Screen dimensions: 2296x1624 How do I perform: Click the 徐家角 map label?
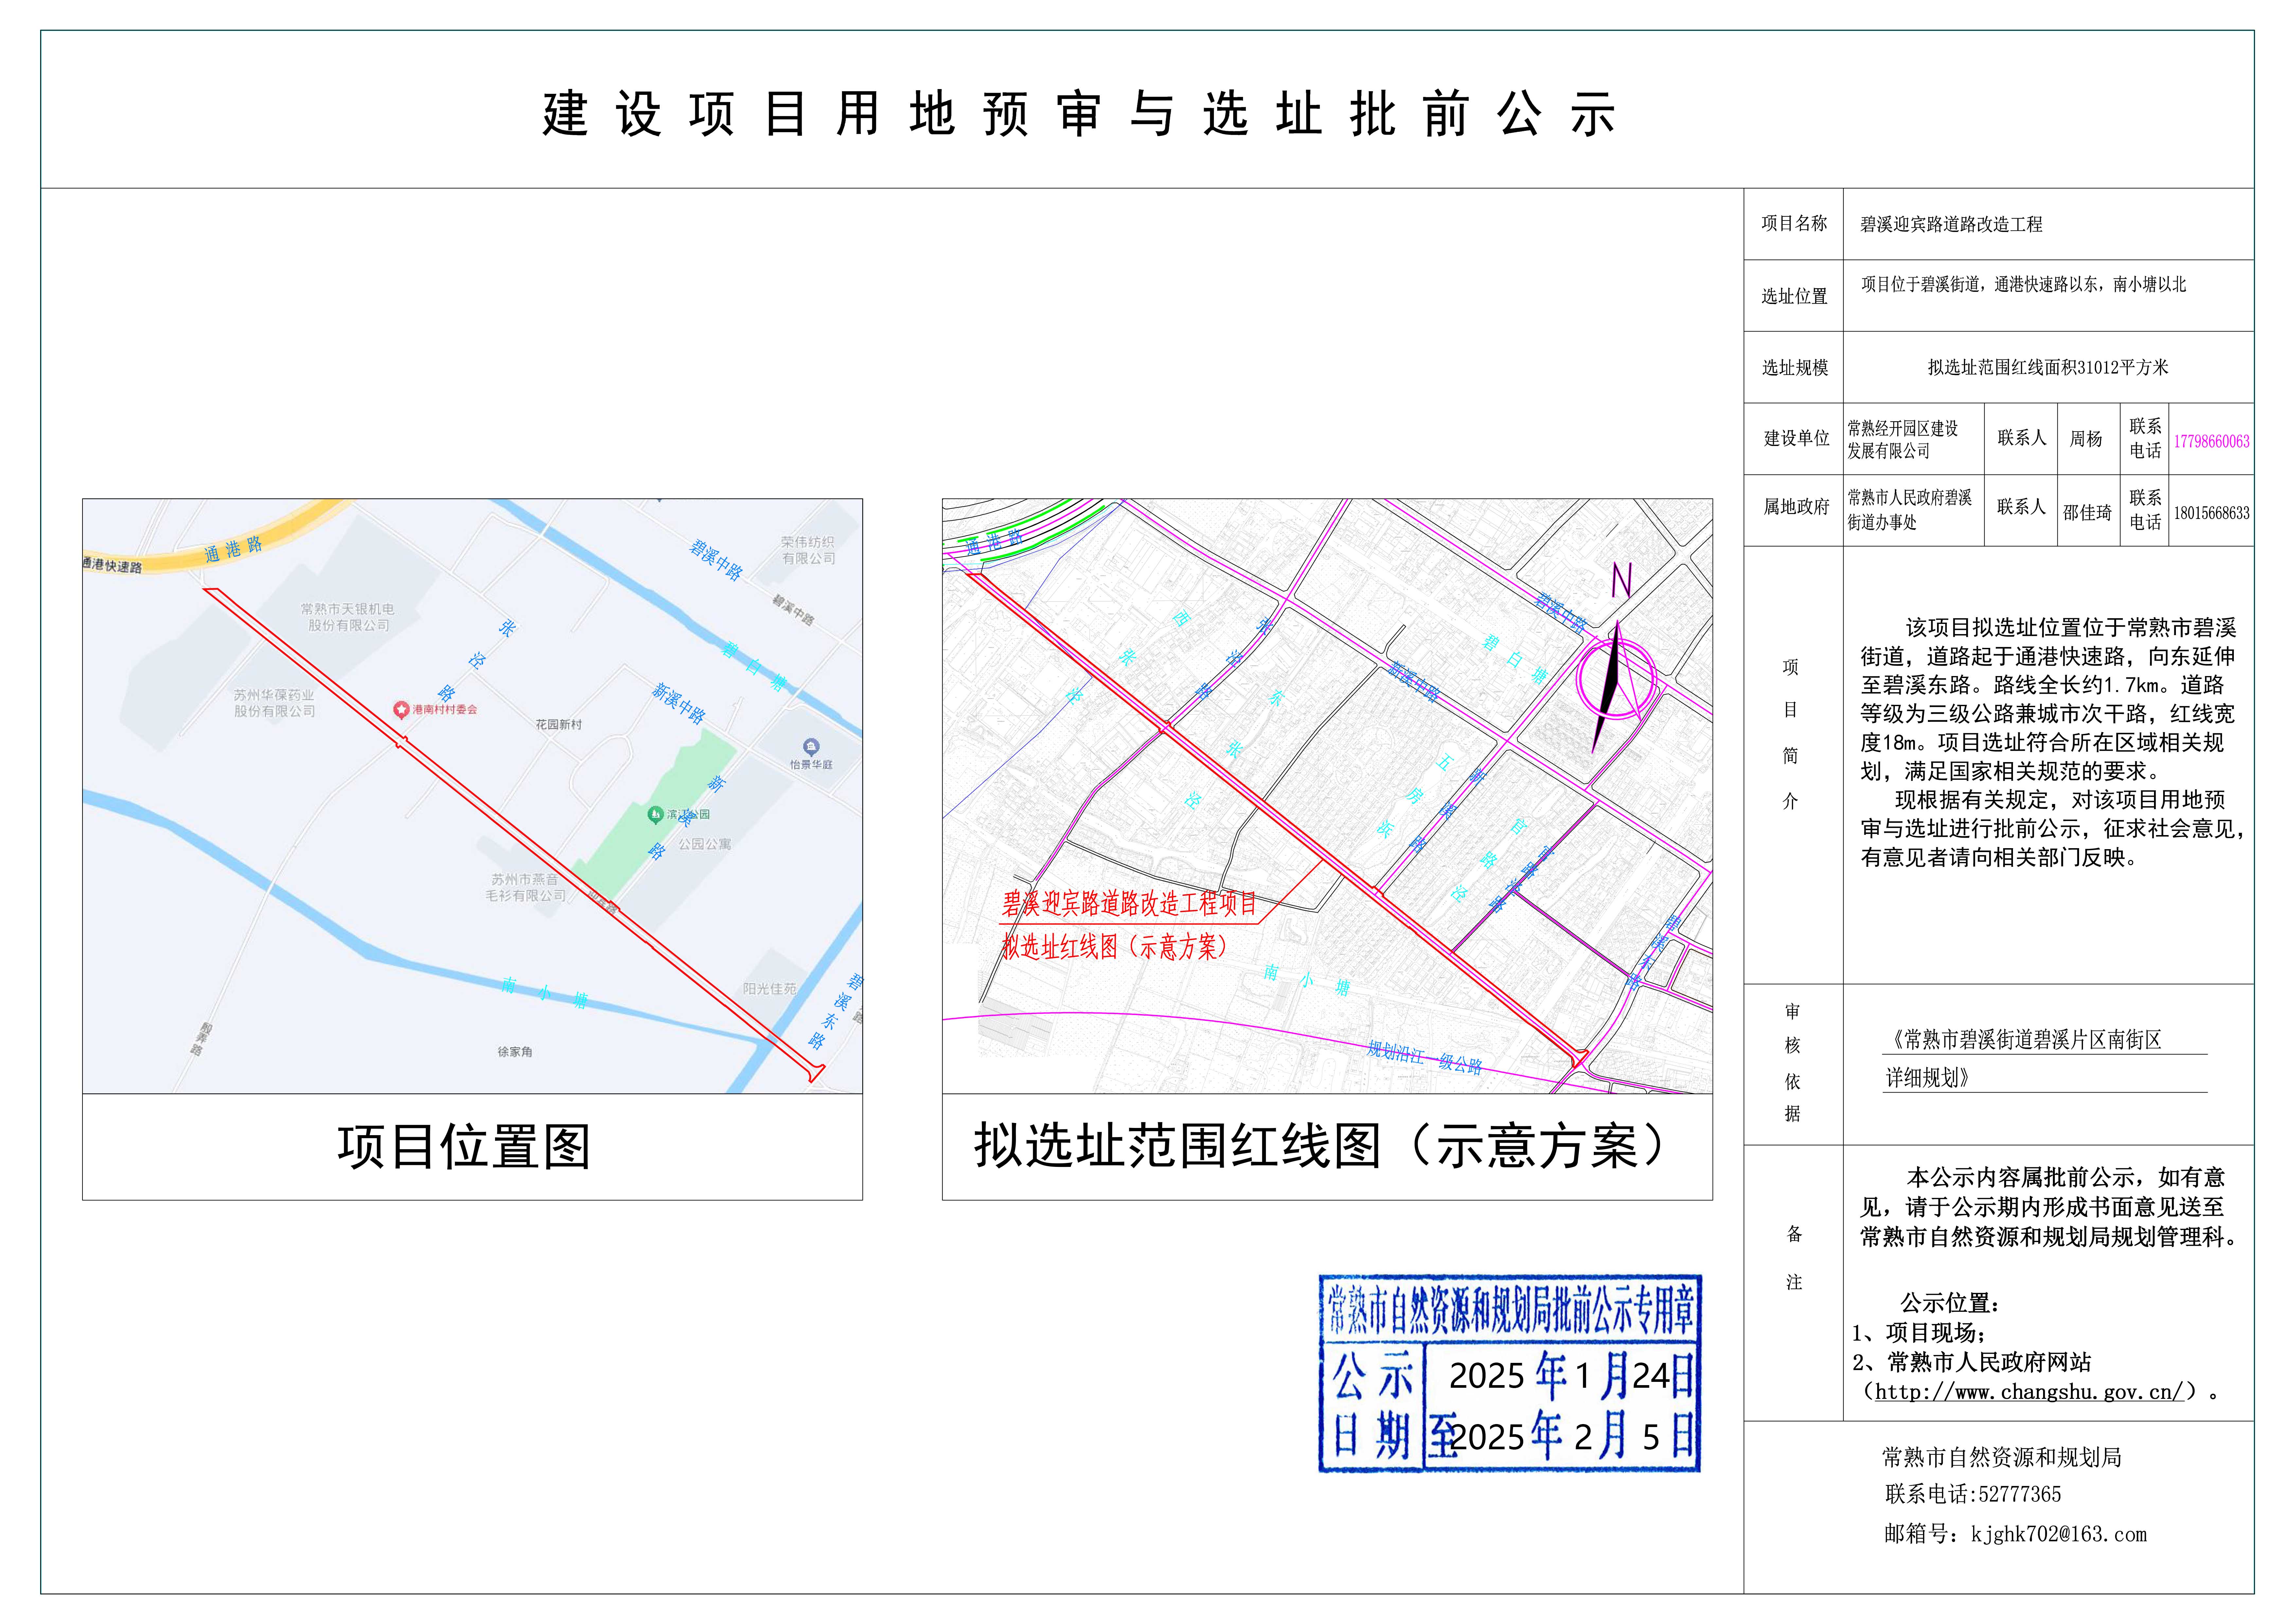515,1052
